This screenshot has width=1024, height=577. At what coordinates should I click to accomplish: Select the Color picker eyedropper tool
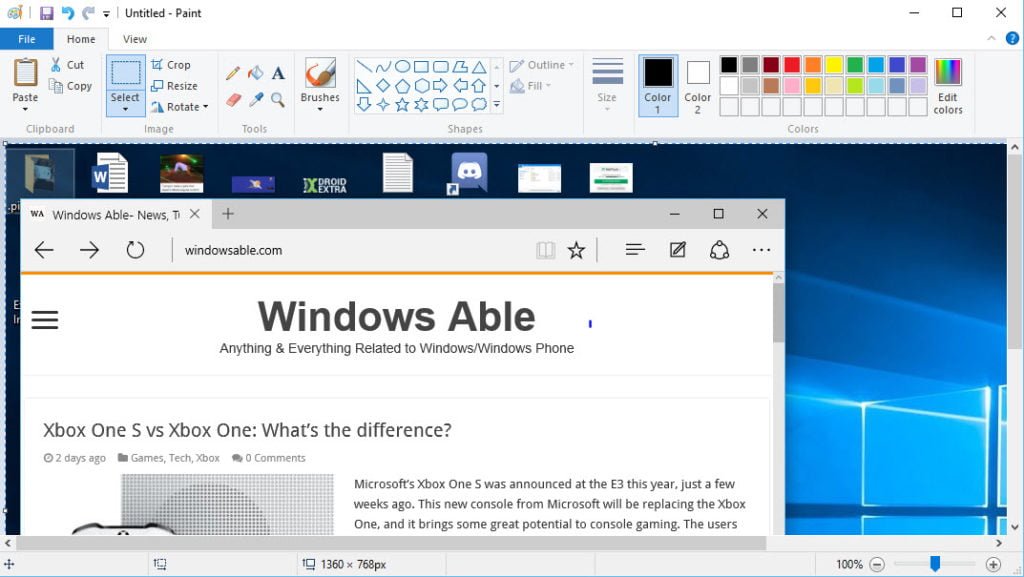tap(256, 99)
